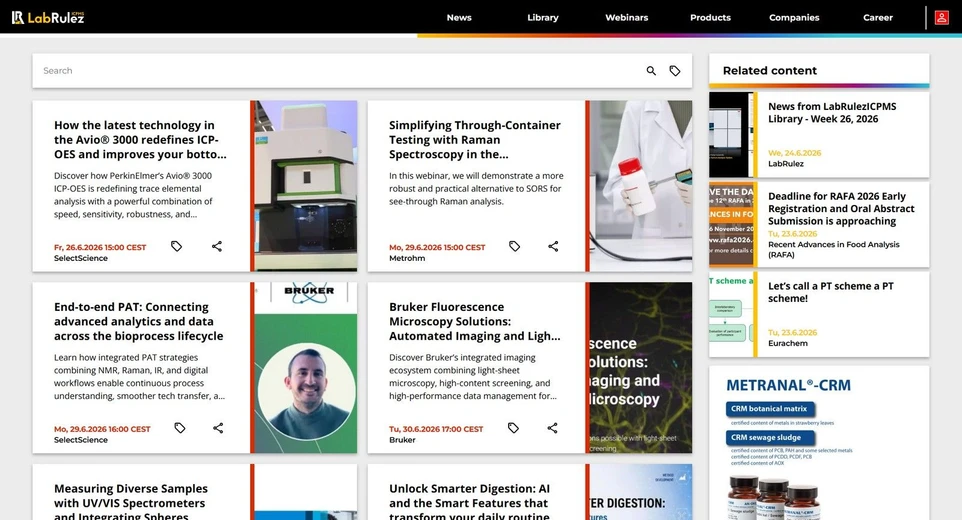Click 'Tu, 30.6.2026 17:00 CEST' date
The image size is (962, 520).
[436, 429]
